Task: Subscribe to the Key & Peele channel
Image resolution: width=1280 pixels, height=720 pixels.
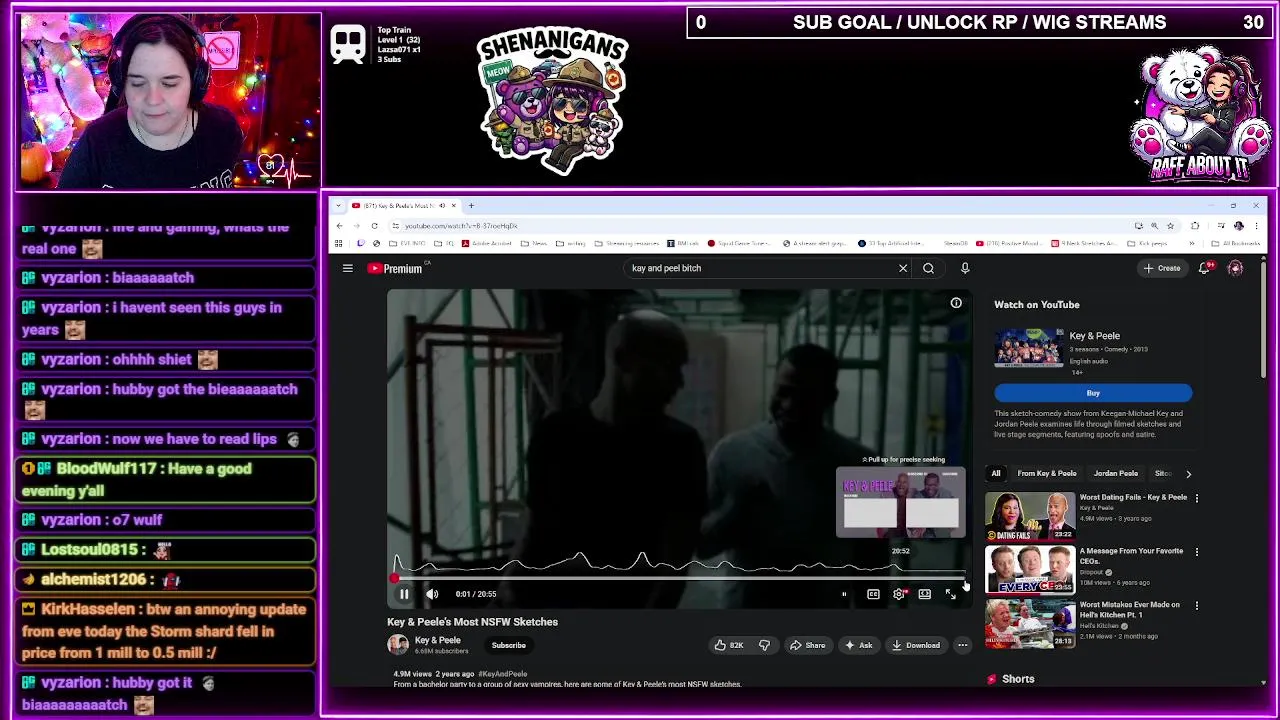Action: [508, 645]
